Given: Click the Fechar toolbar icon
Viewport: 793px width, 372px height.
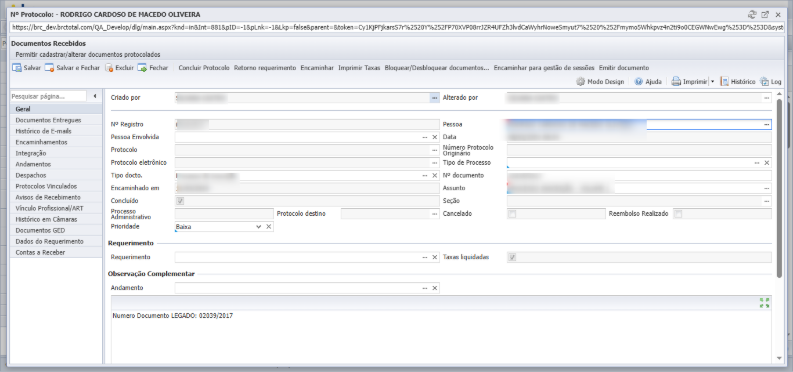Looking at the screenshot, I should point(142,68).
